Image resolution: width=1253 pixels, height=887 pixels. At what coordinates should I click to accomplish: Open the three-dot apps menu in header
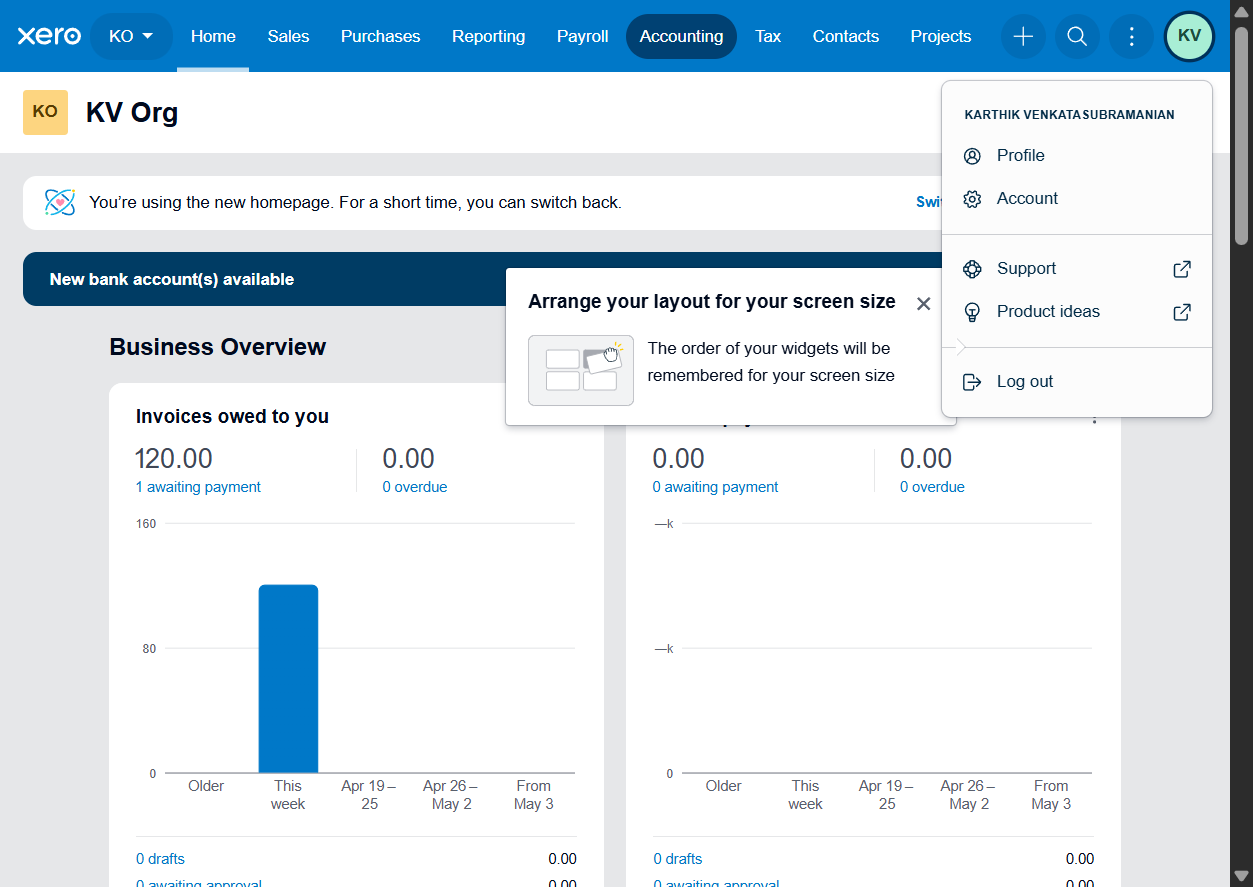click(x=1131, y=36)
